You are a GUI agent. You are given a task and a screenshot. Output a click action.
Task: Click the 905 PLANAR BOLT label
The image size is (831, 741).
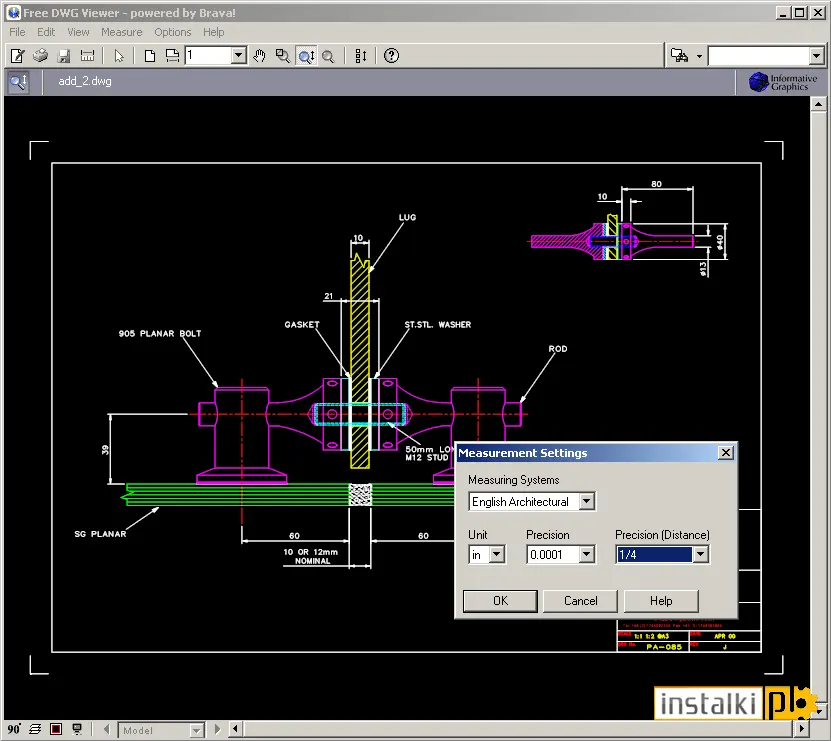click(x=160, y=333)
